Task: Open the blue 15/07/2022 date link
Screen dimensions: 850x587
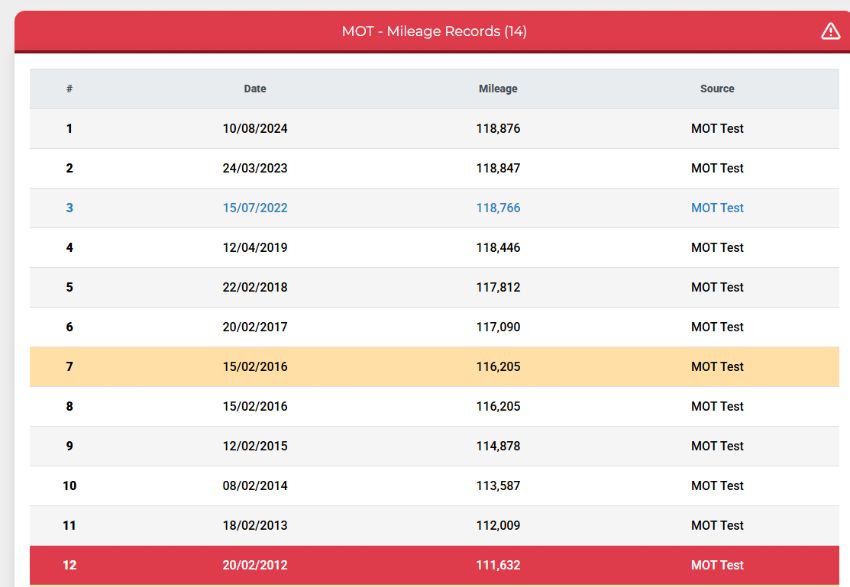Action: [x=255, y=208]
